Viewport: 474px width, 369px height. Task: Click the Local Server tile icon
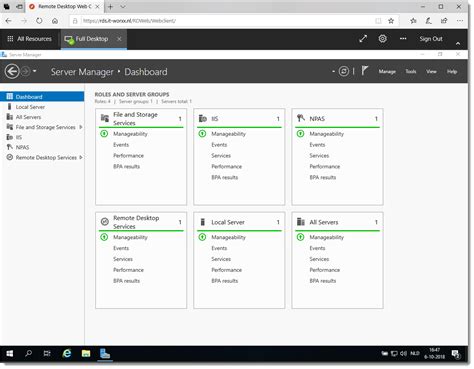(202, 222)
